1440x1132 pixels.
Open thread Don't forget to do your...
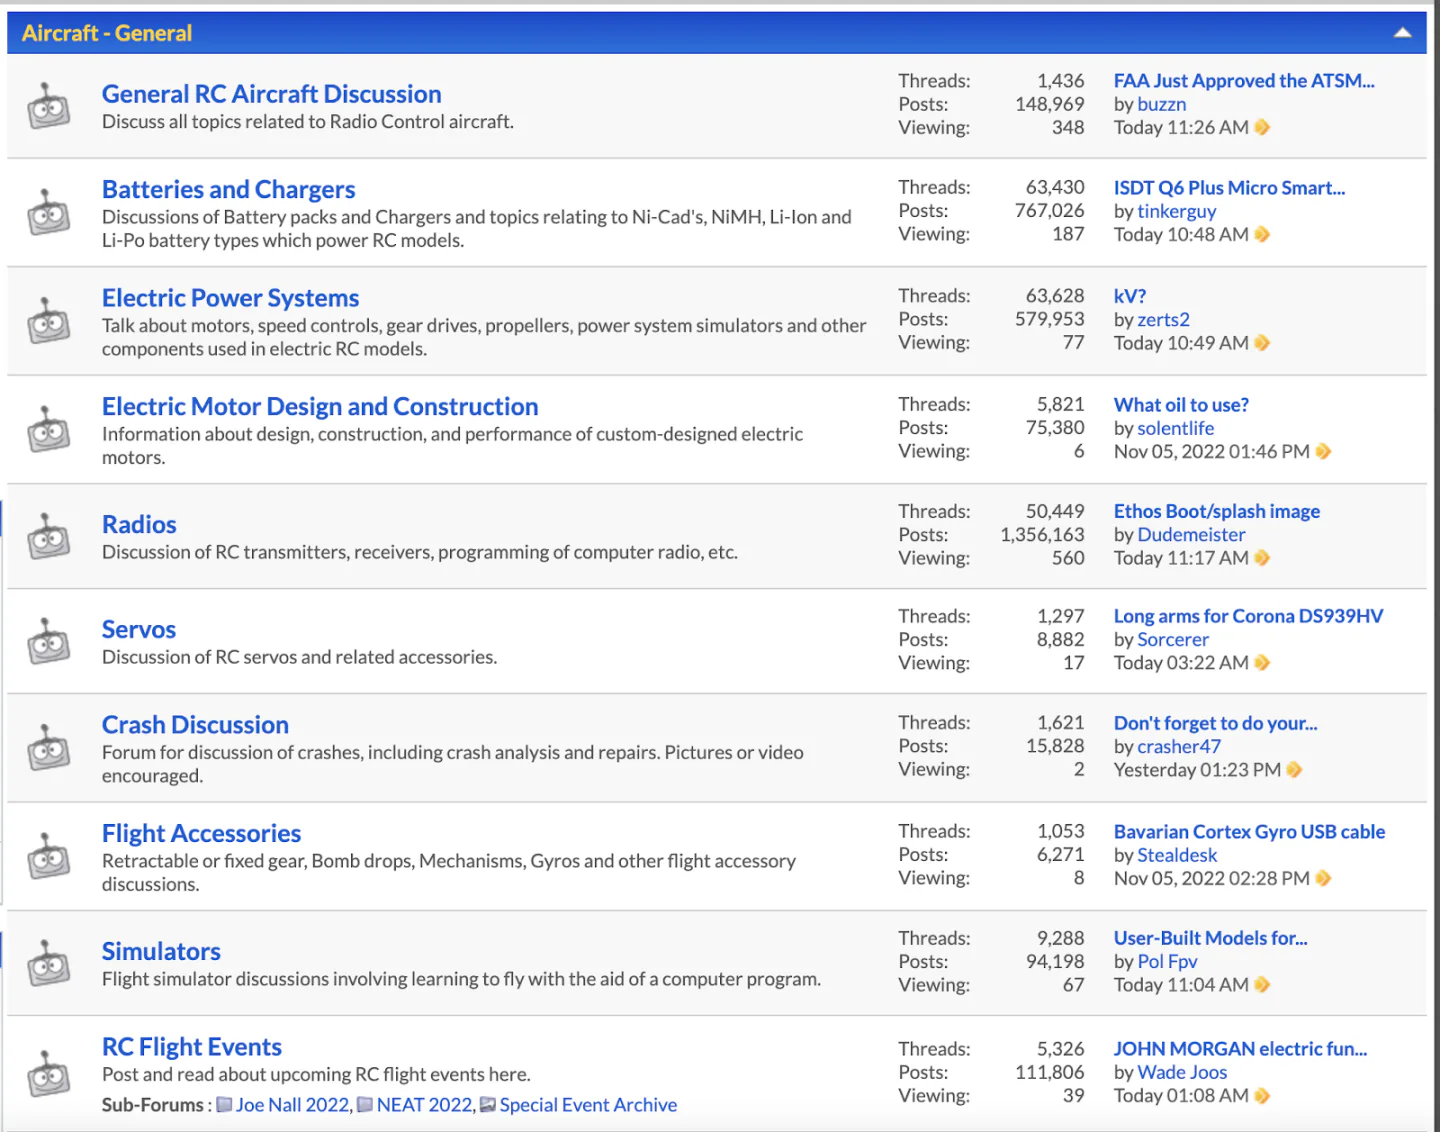pyautogui.click(x=1216, y=723)
